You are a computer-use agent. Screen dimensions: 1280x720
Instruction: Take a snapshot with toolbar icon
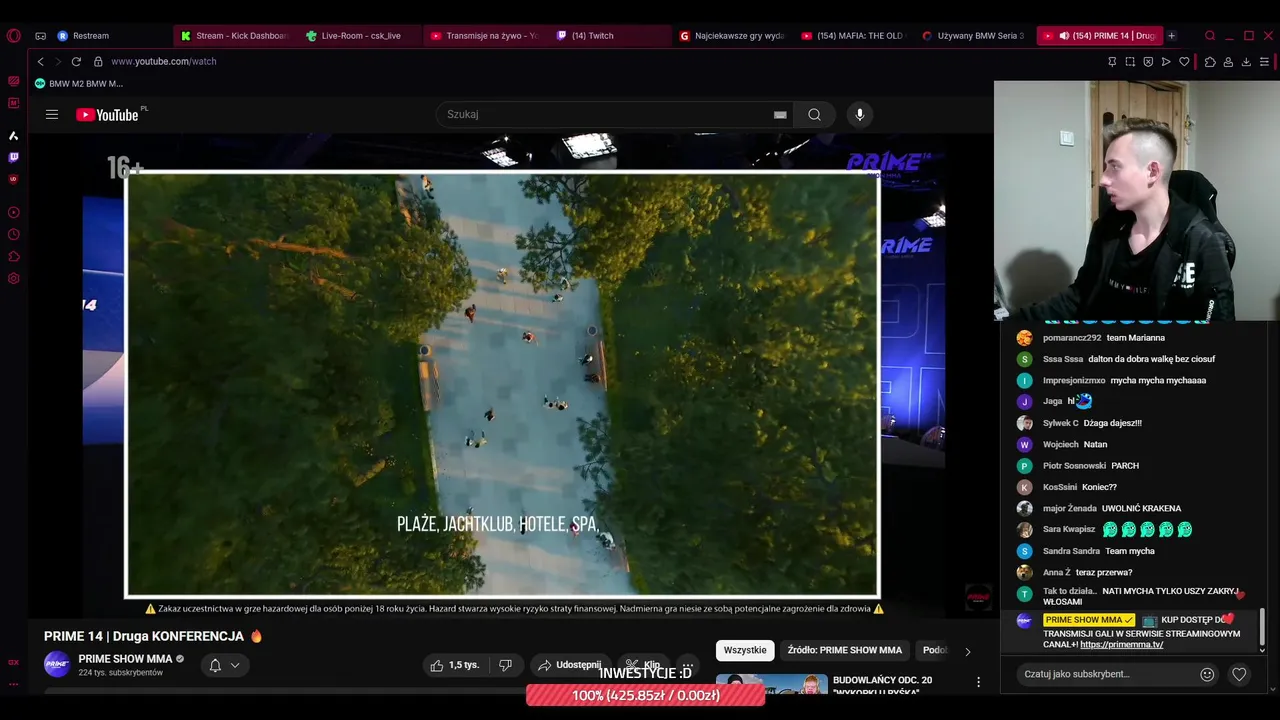click(1130, 61)
